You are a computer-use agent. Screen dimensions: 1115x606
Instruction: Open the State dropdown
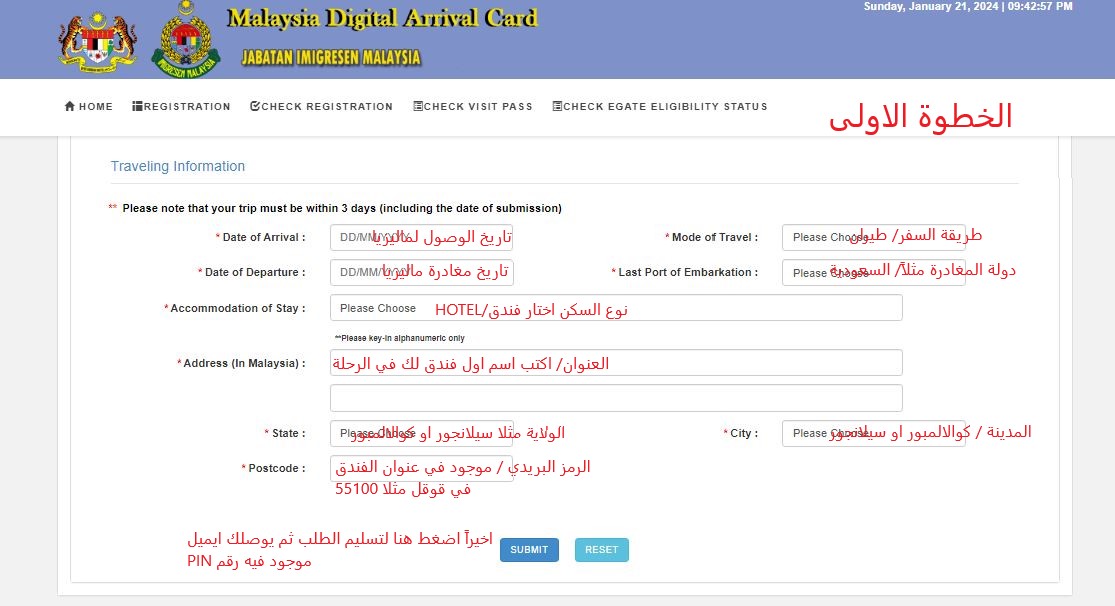pyautogui.click(x=421, y=433)
